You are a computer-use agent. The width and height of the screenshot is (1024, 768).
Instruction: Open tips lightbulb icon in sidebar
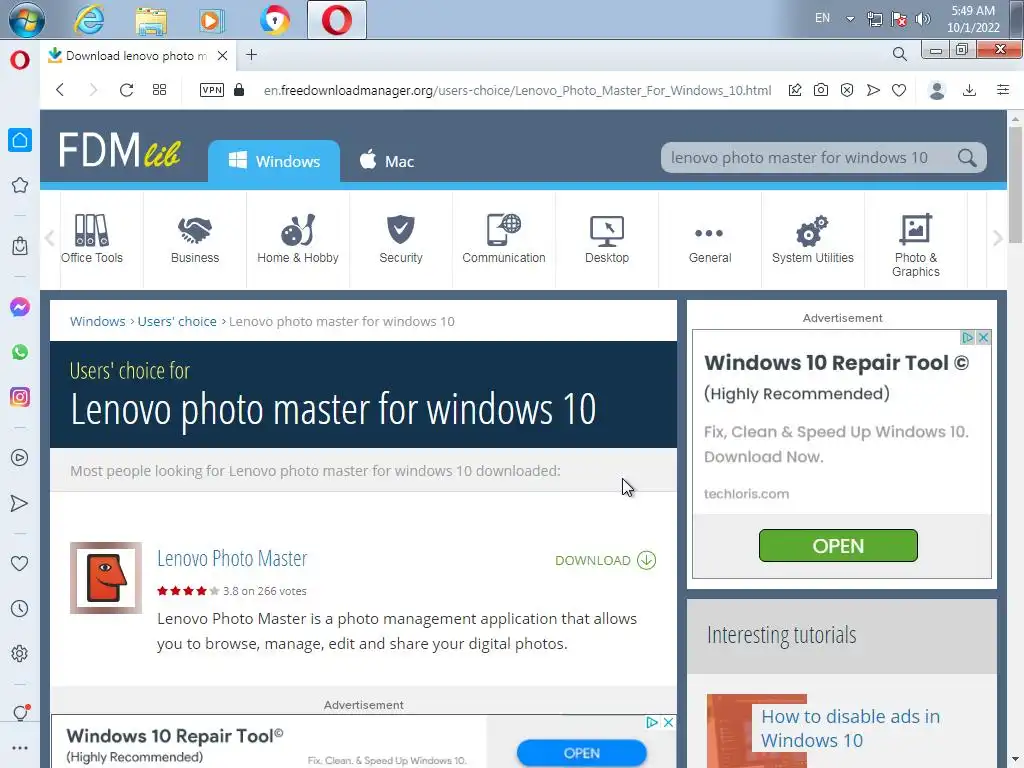20,712
